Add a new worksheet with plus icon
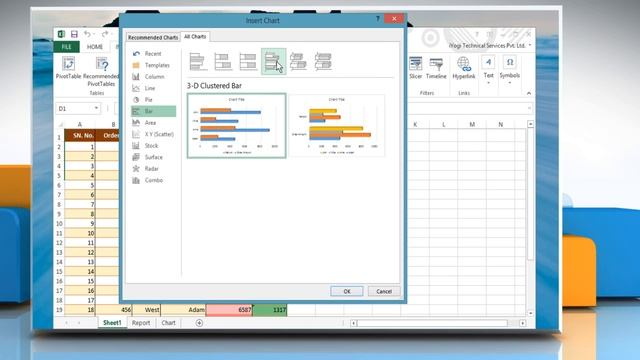This screenshot has height=360, width=640. coord(199,323)
